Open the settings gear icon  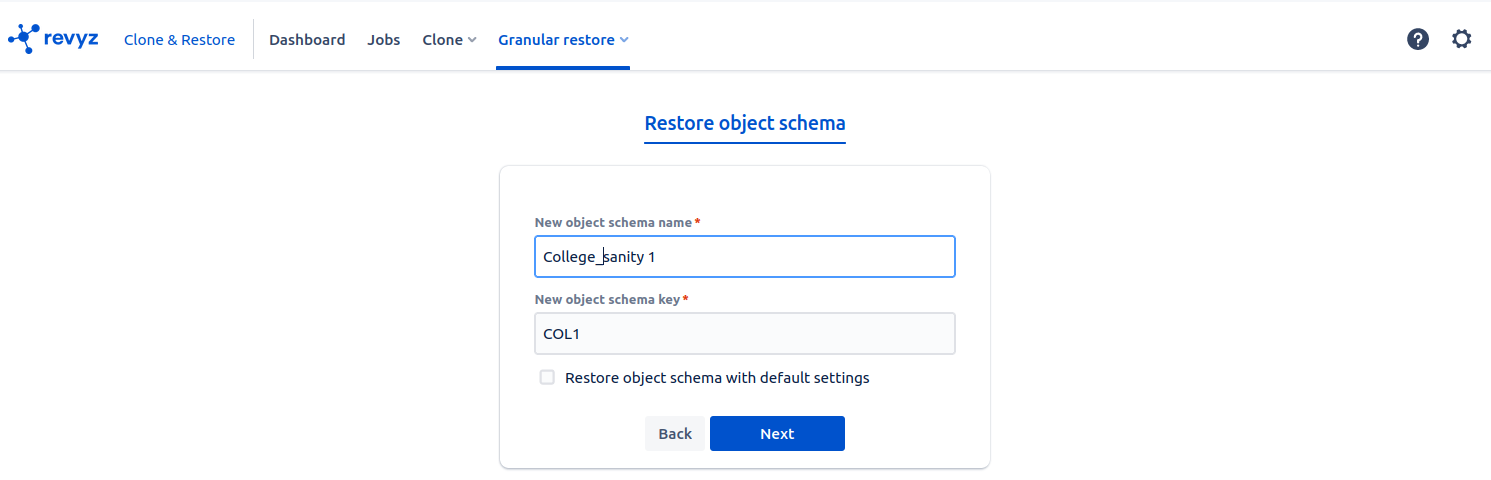[1461, 40]
